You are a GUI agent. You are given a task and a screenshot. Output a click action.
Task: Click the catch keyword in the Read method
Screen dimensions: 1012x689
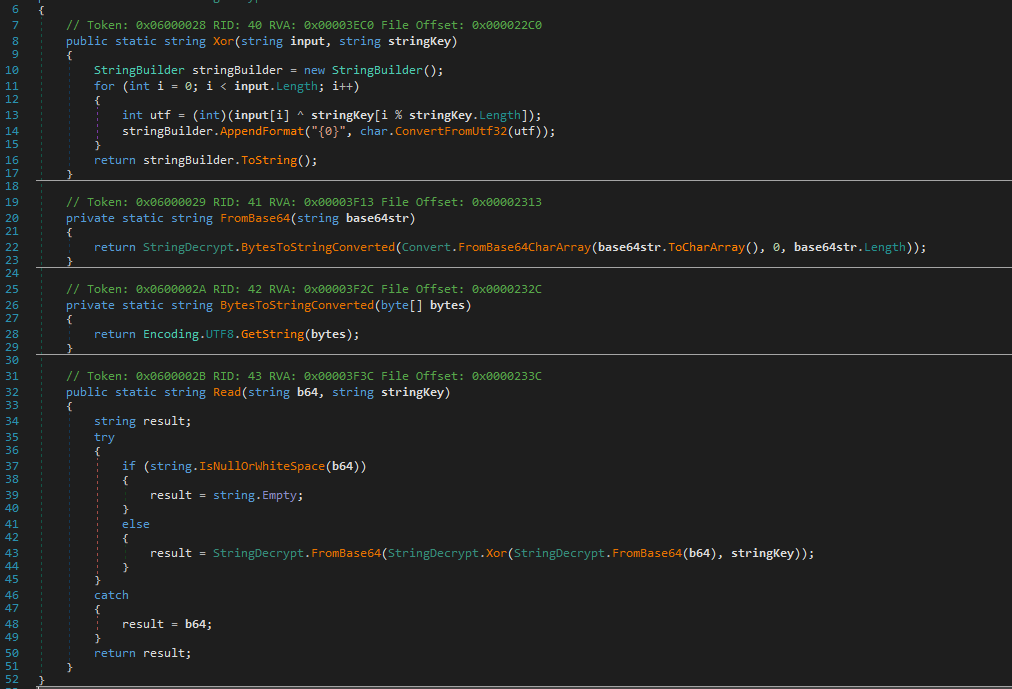click(x=111, y=594)
